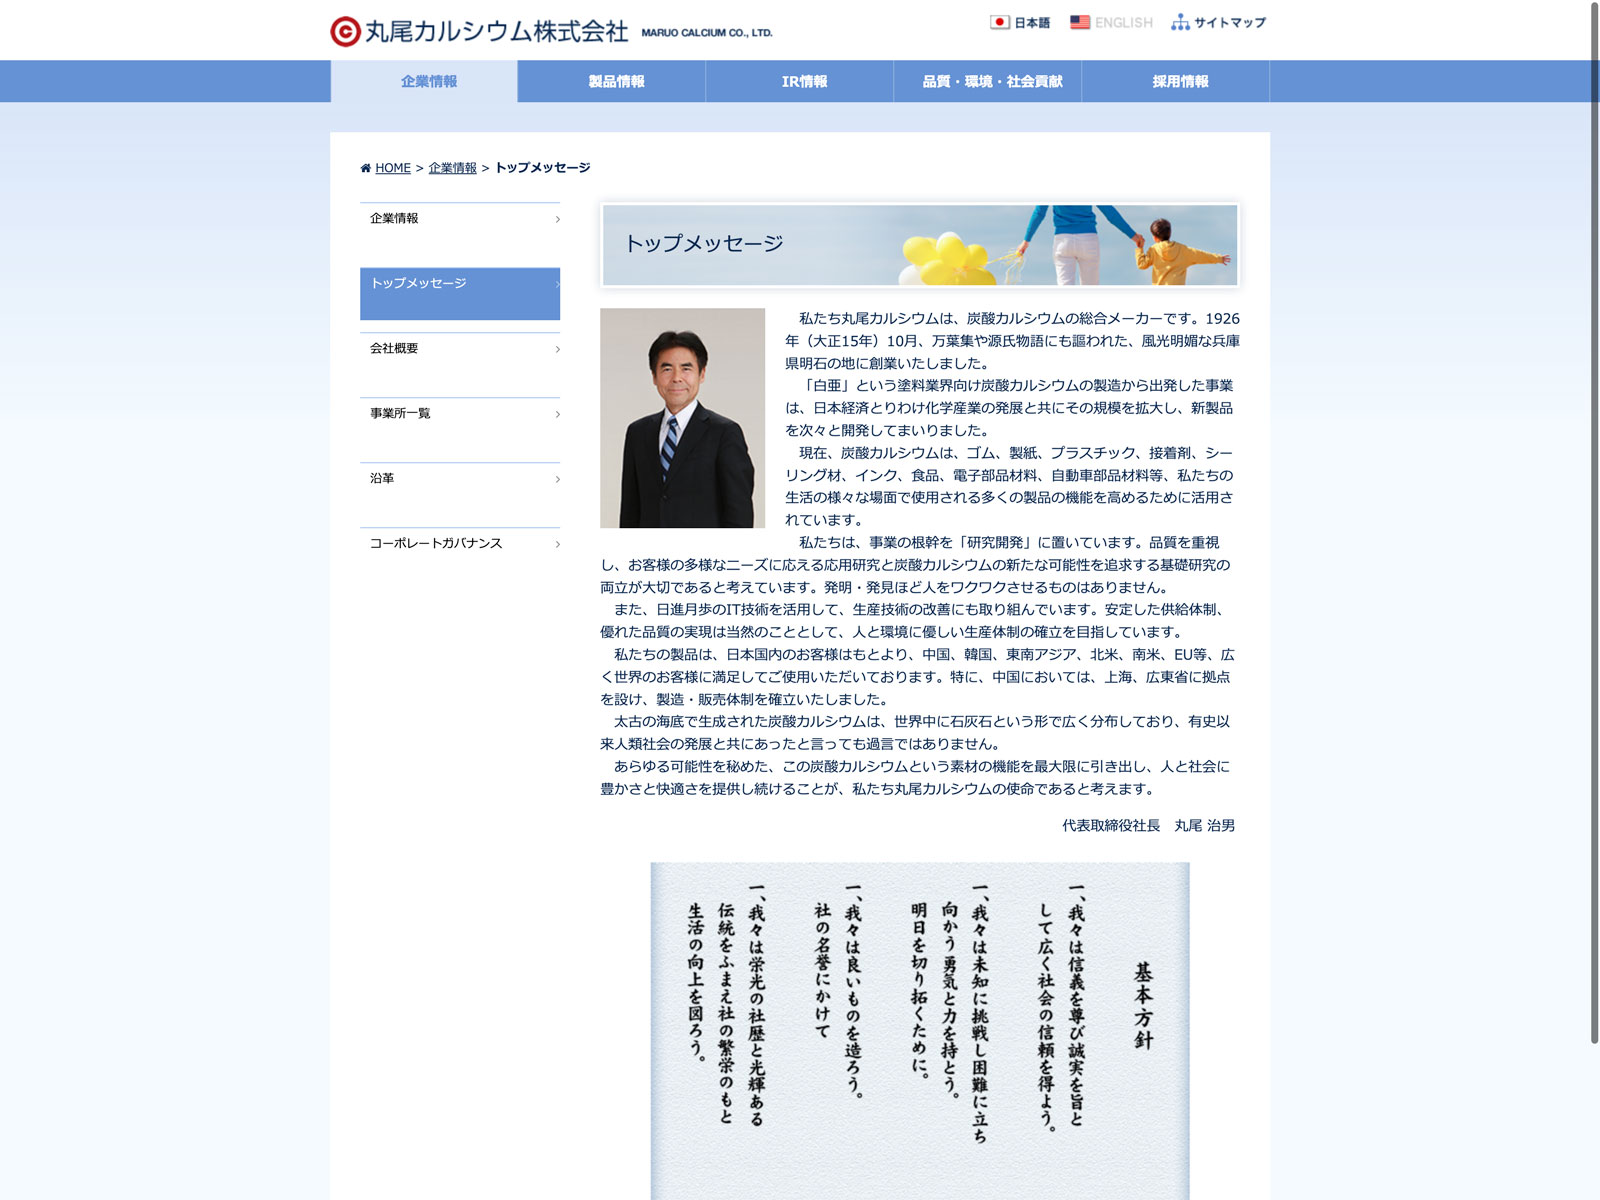Click the president's portrait photo
This screenshot has width=1600, height=1200.
coord(682,418)
